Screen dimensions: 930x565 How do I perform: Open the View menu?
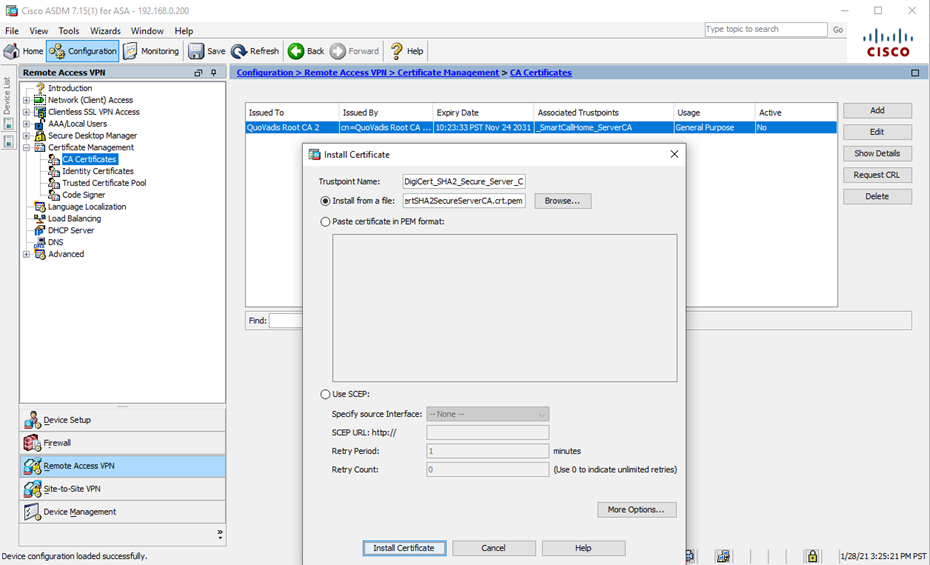39,31
